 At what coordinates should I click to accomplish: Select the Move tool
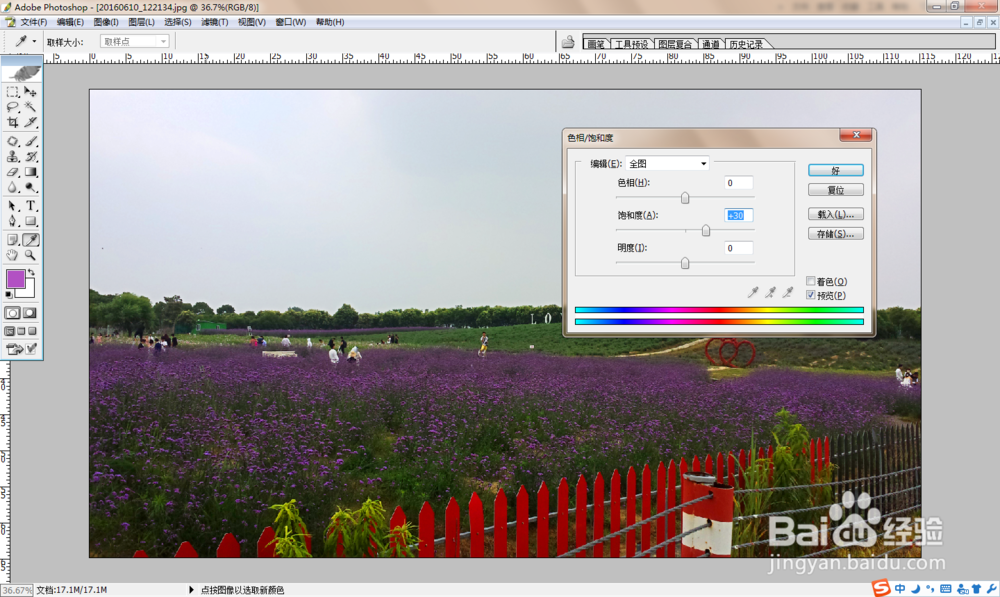31,92
